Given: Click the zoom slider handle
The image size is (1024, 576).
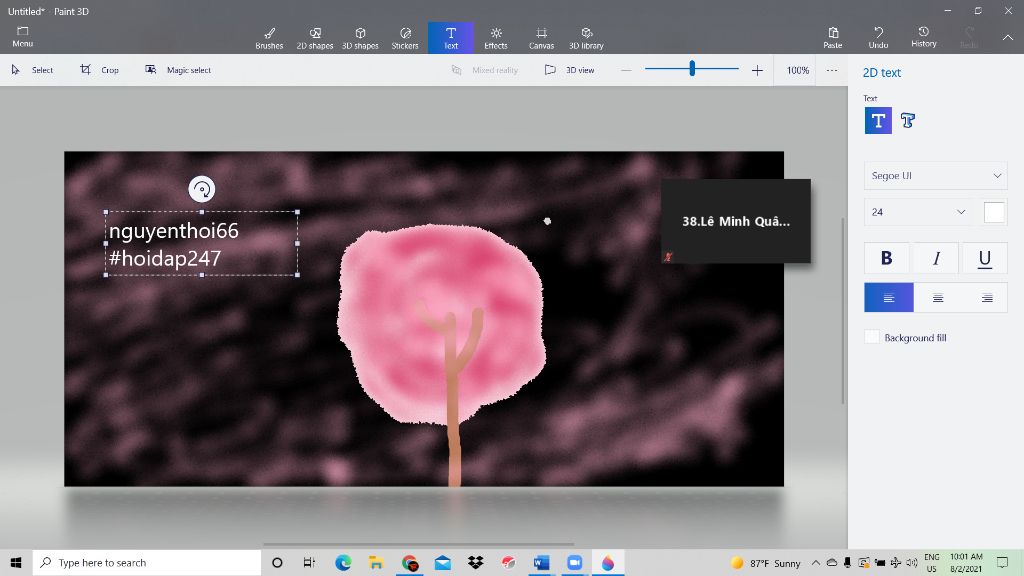Looking at the screenshot, I should pyautogui.click(x=692, y=68).
